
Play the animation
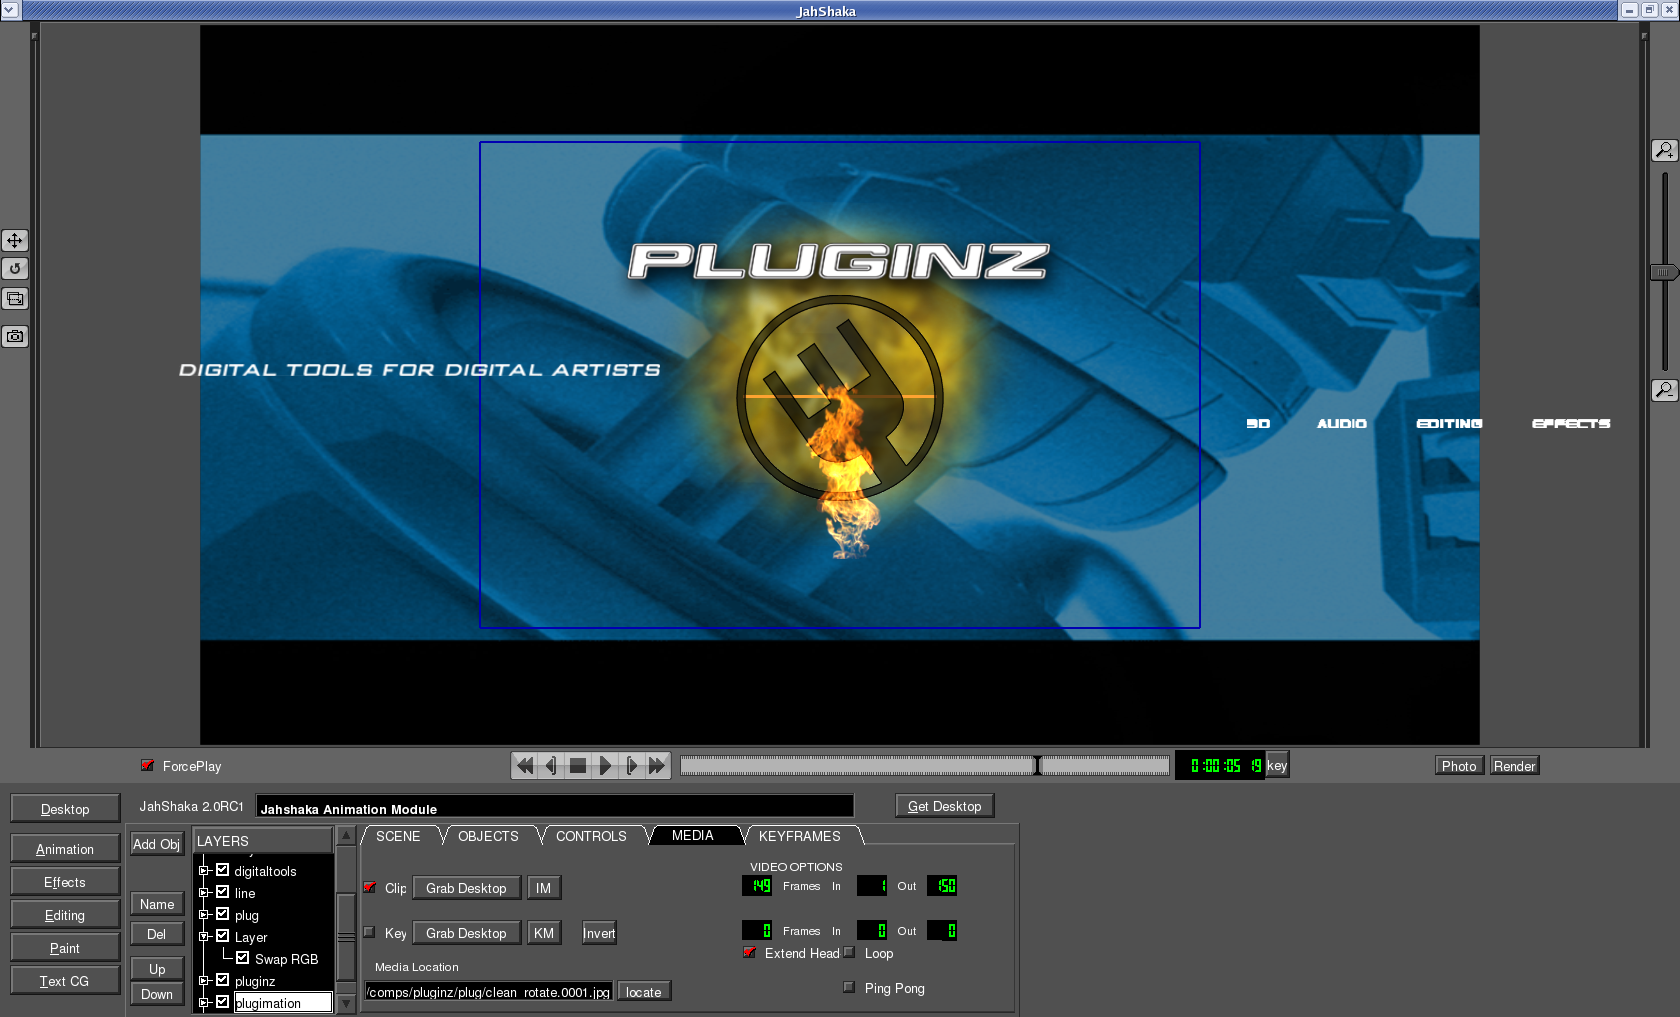(x=604, y=766)
